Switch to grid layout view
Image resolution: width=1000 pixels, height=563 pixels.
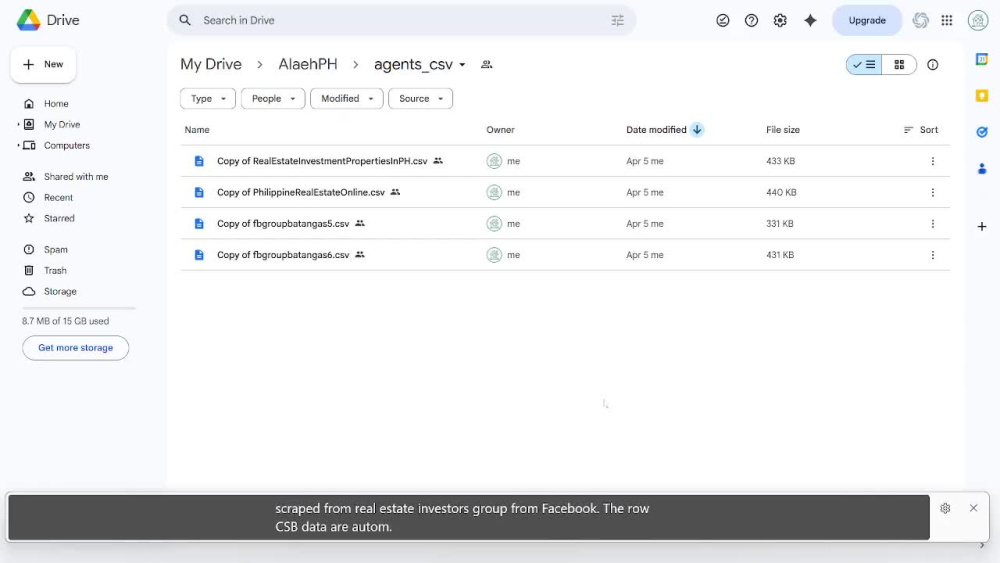[x=899, y=64]
